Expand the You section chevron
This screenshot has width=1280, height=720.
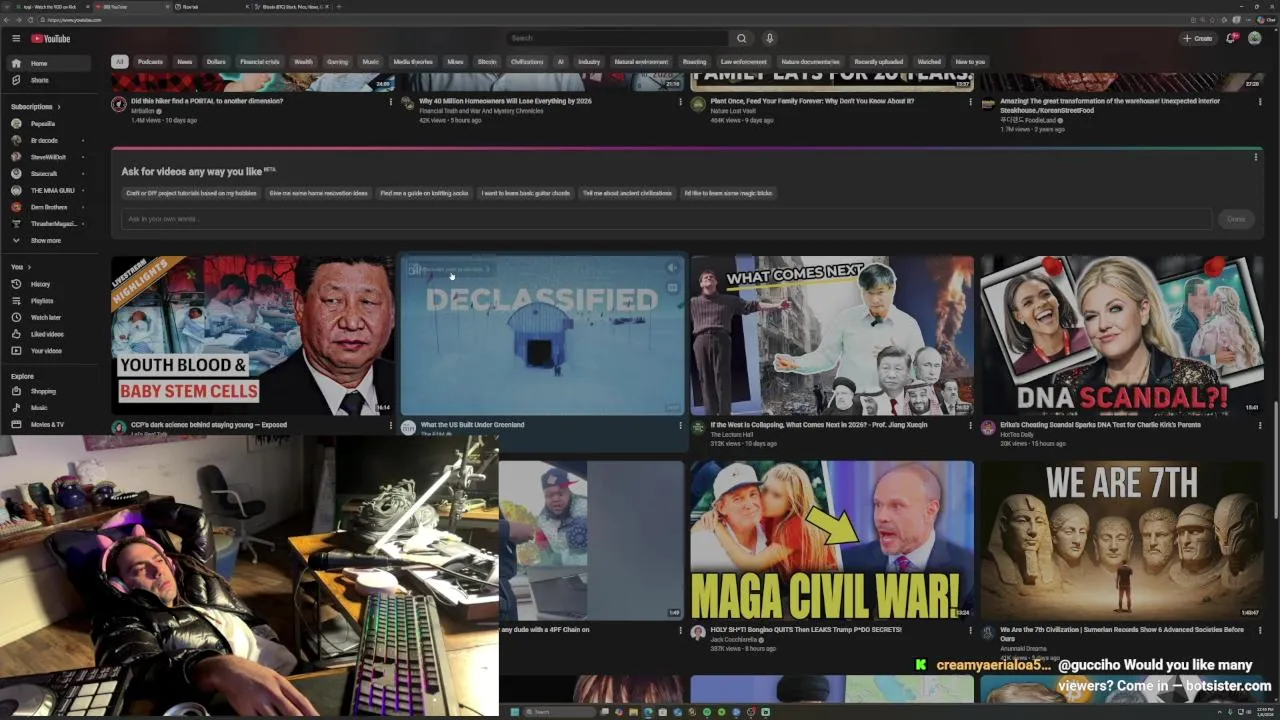29,267
